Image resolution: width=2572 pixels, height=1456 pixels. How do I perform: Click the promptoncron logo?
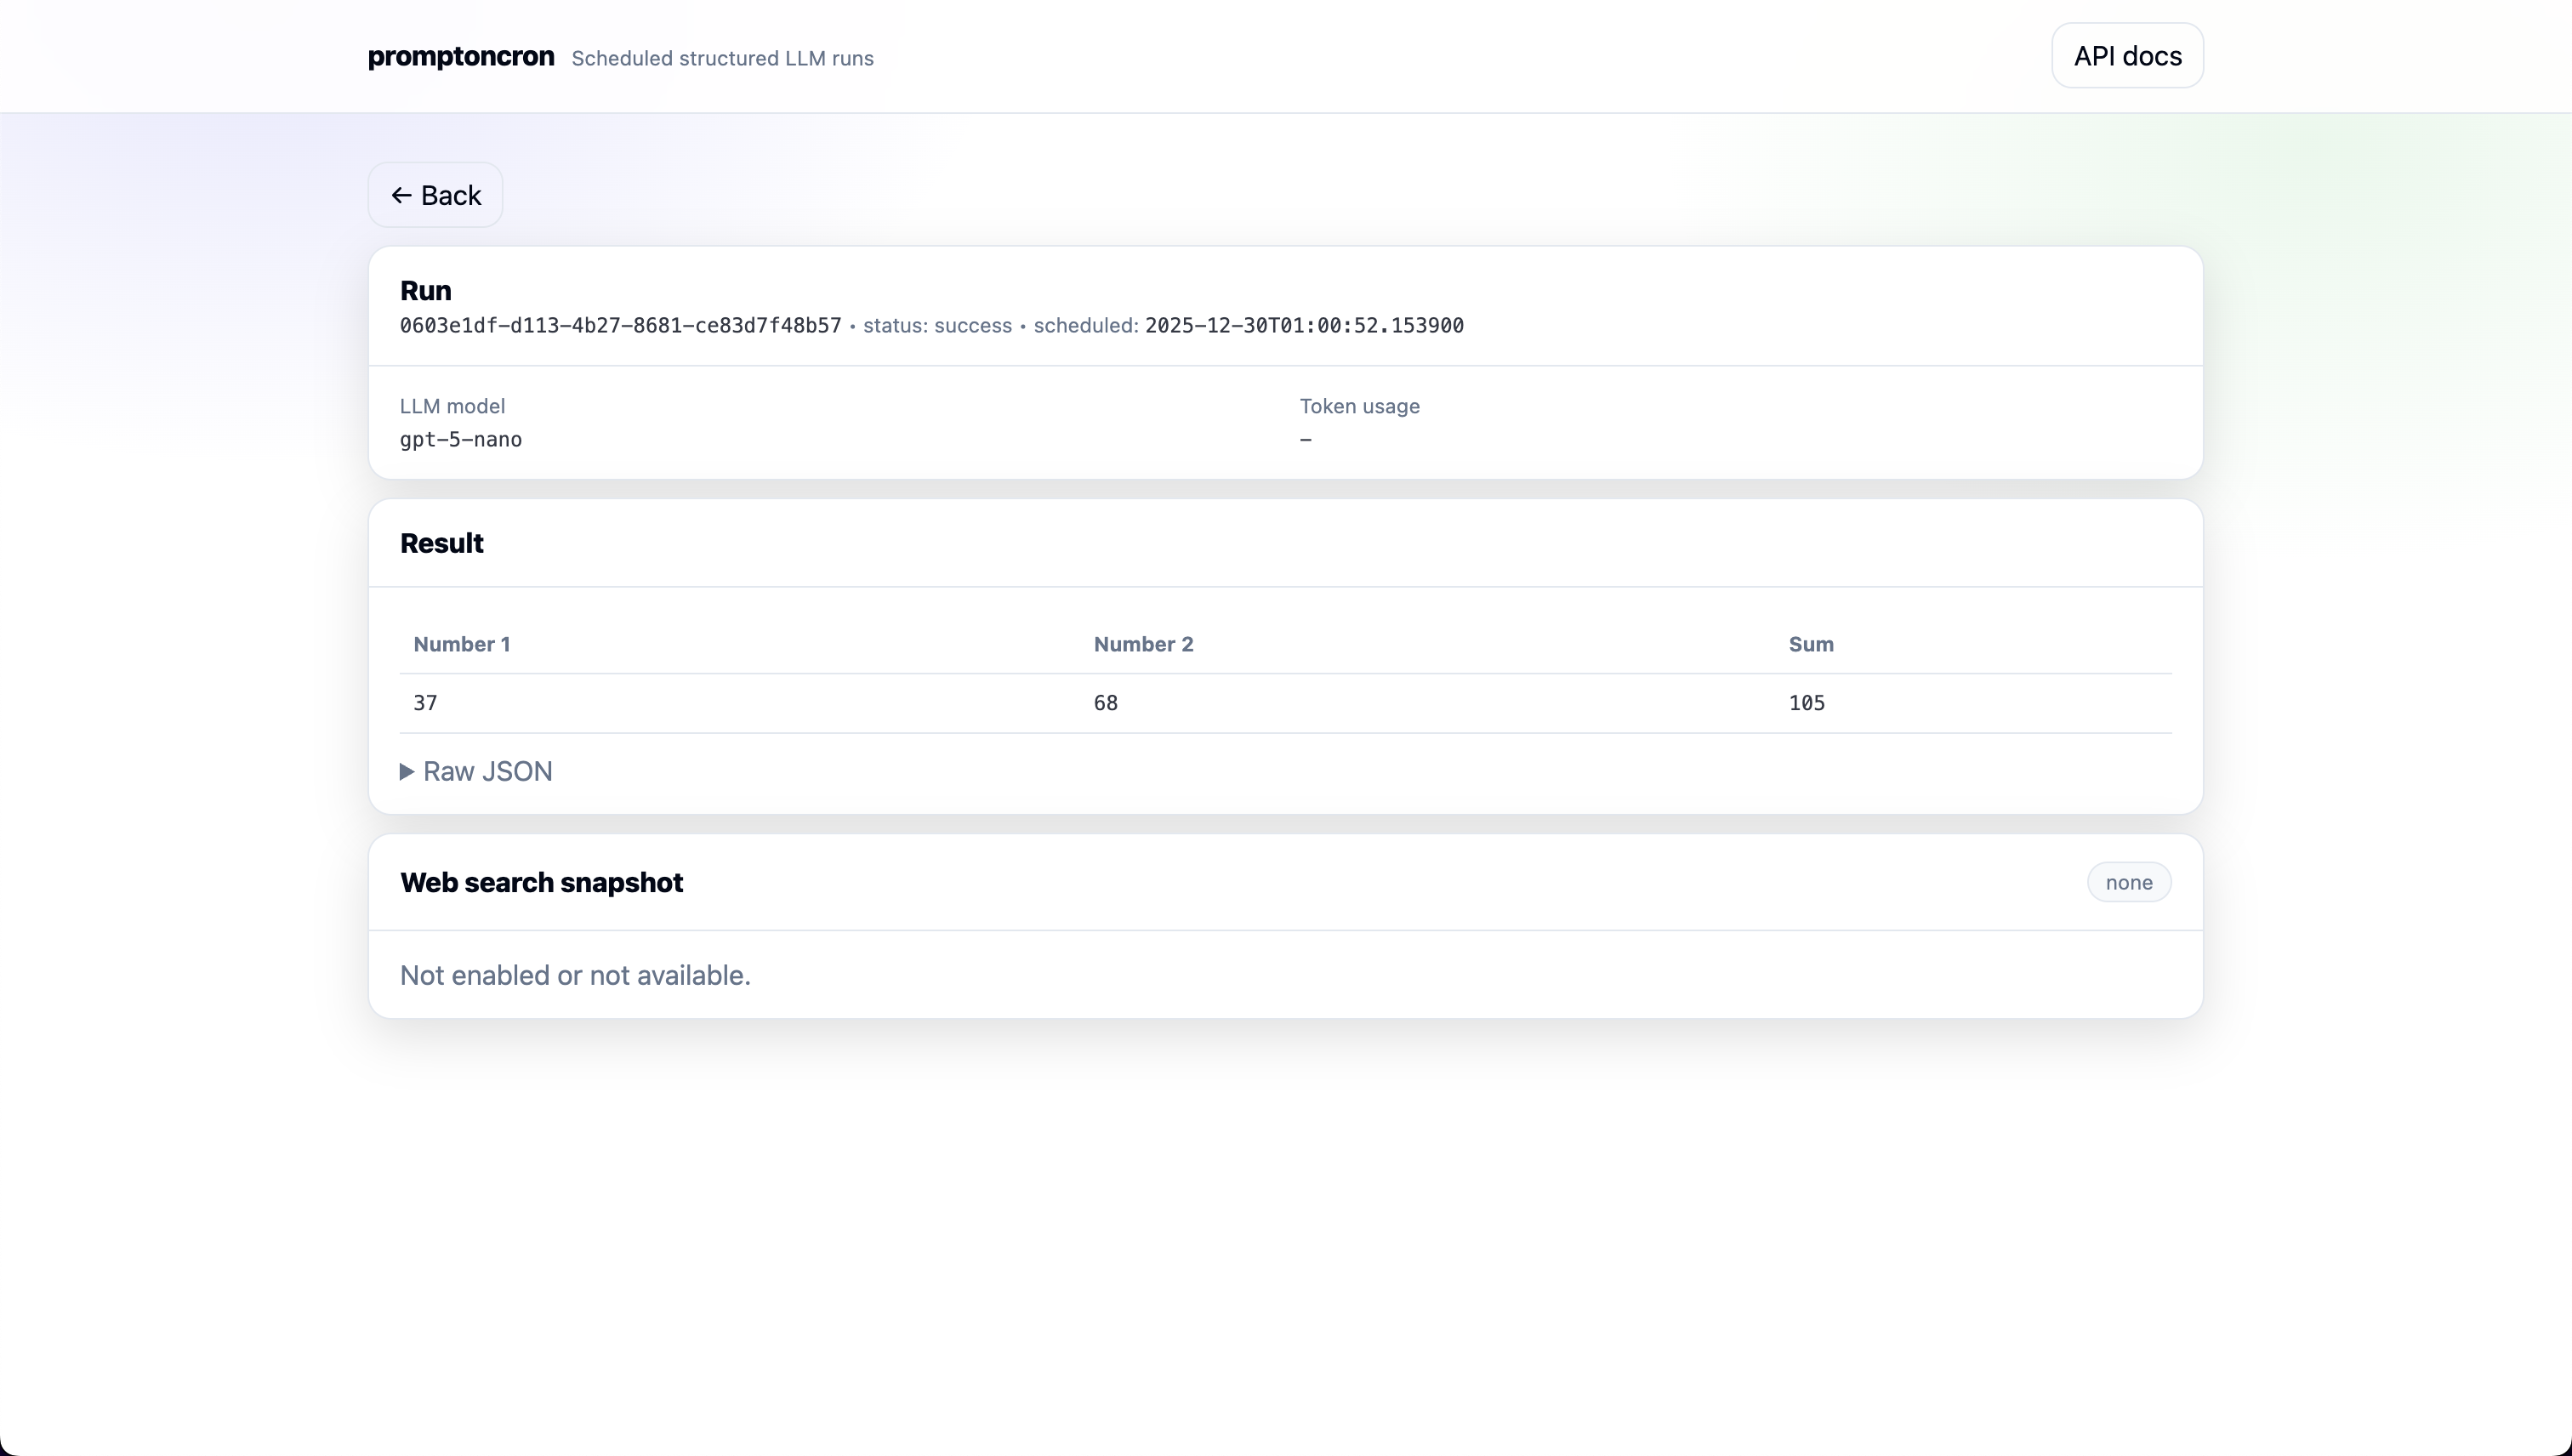pyautogui.click(x=460, y=57)
